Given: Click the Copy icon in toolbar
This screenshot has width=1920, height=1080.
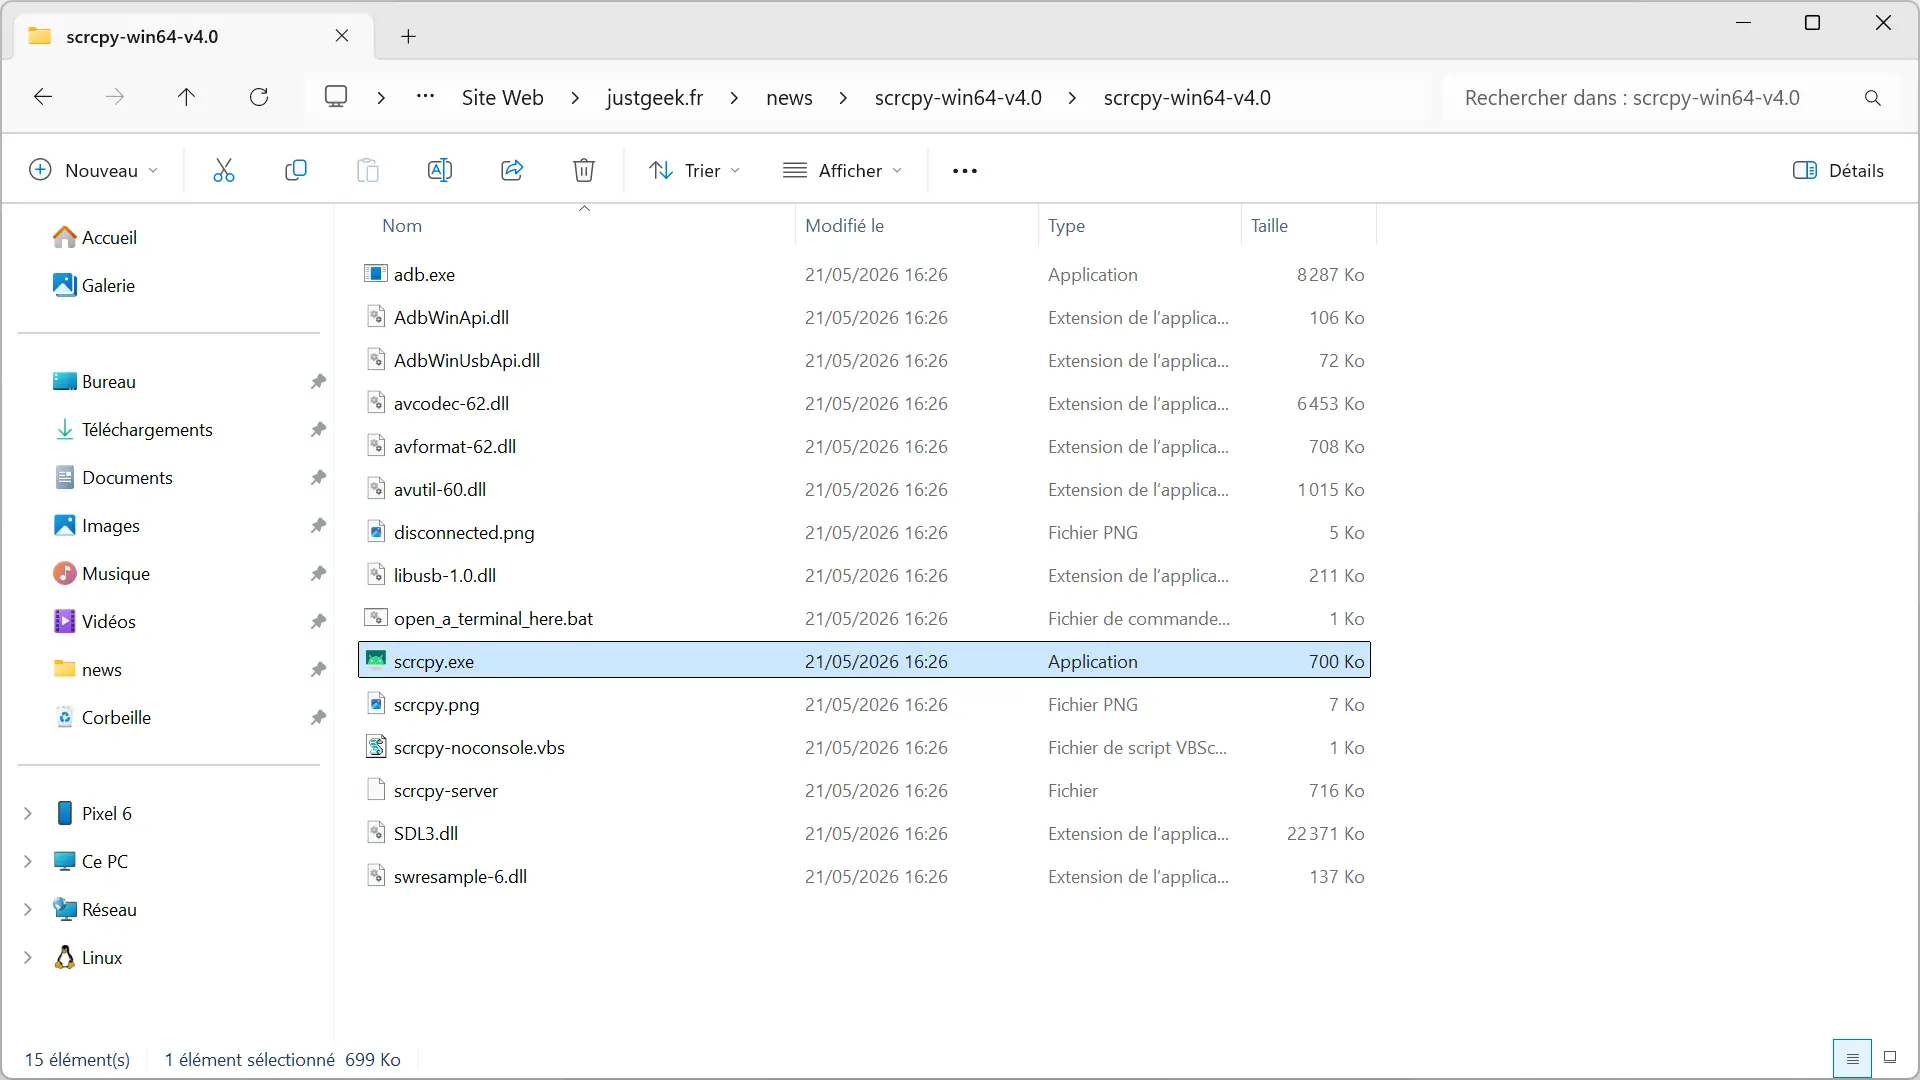Looking at the screenshot, I should point(296,171).
